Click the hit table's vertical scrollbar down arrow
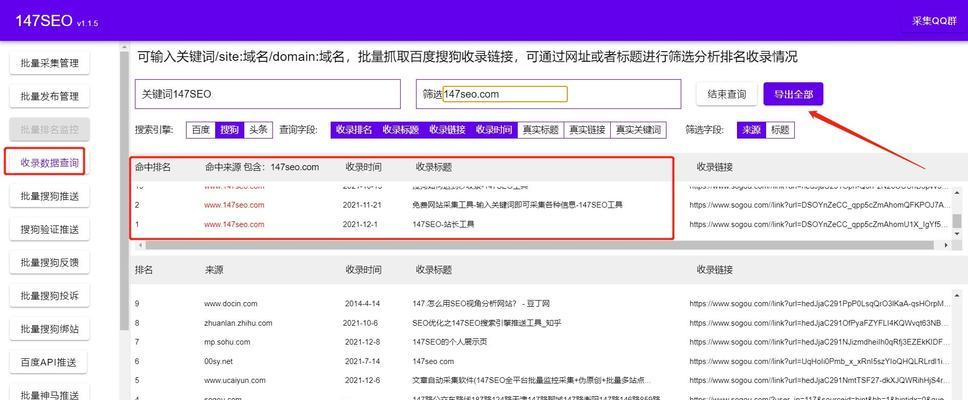This screenshot has width=968, height=400. click(x=957, y=235)
